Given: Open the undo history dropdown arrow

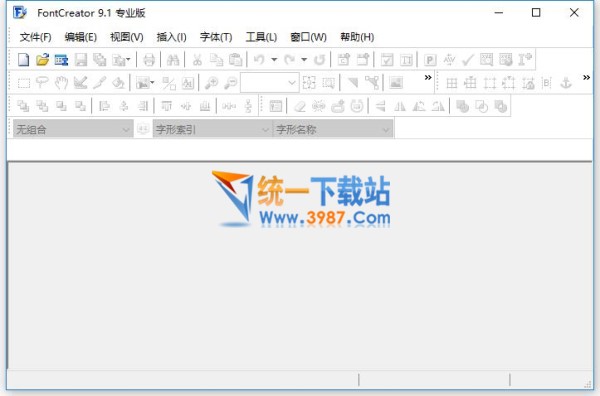Looking at the screenshot, I should tap(274, 60).
